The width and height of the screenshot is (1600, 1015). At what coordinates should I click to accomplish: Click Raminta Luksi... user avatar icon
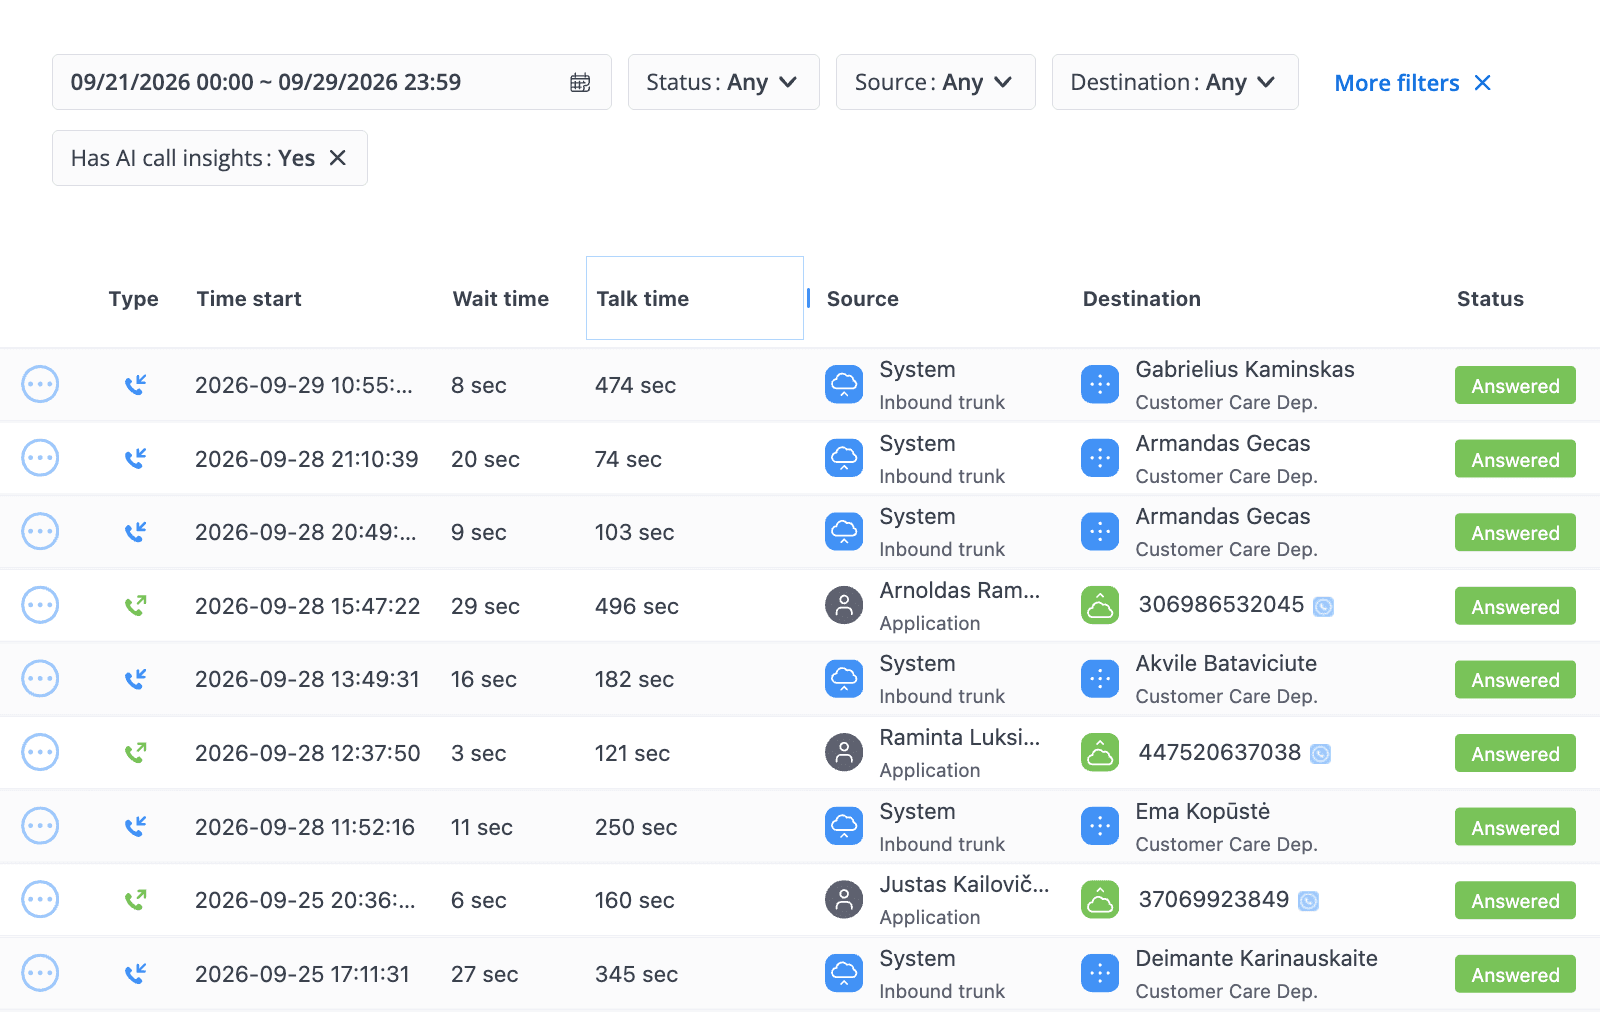[x=844, y=752]
